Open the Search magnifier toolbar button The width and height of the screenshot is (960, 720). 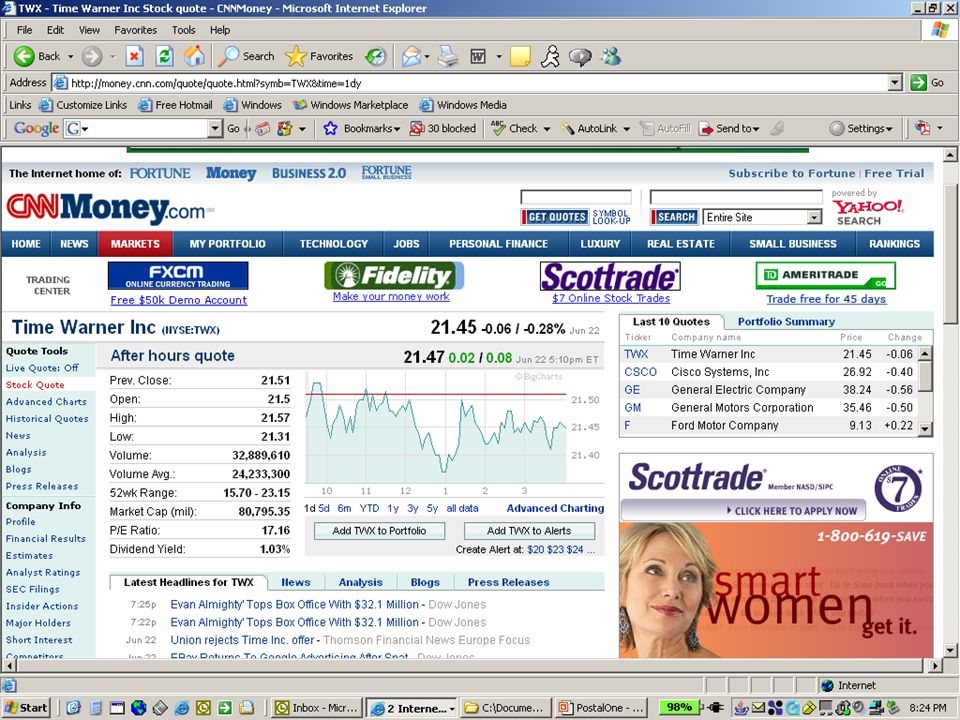pos(247,56)
